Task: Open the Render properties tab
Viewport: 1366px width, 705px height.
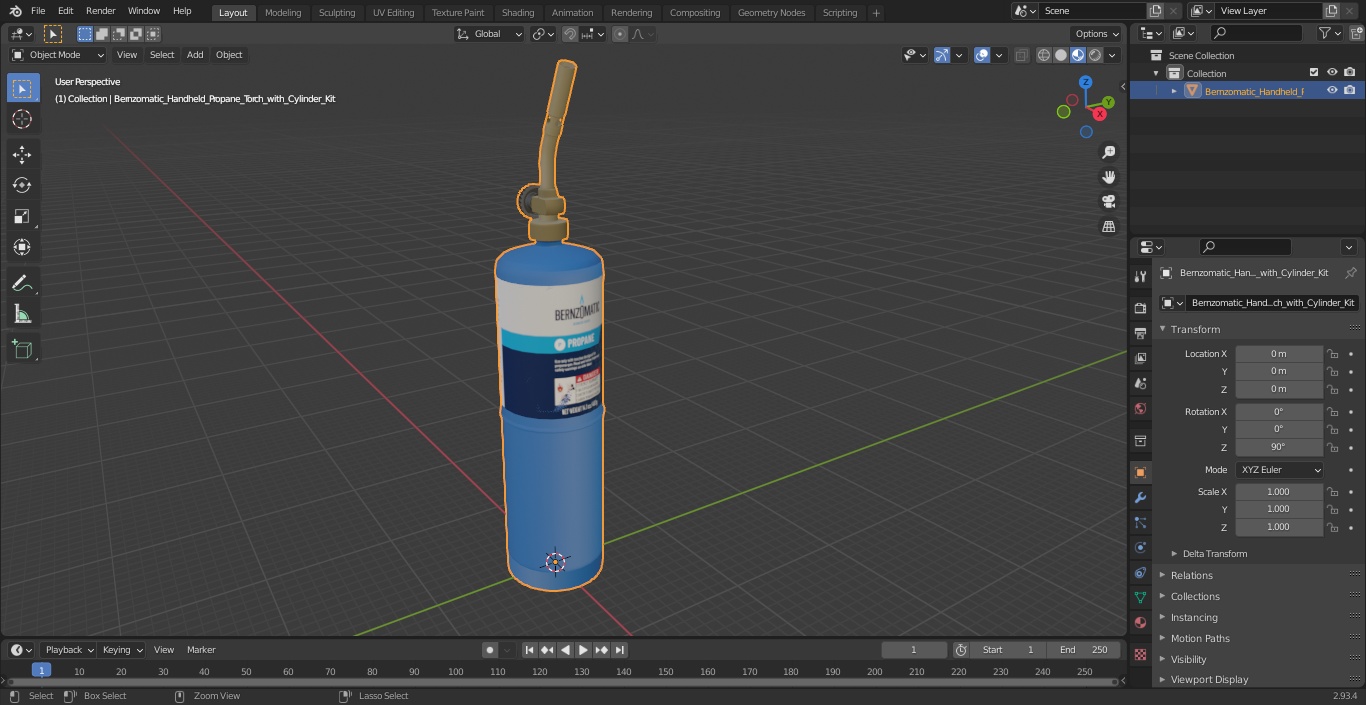Action: click(1140, 308)
